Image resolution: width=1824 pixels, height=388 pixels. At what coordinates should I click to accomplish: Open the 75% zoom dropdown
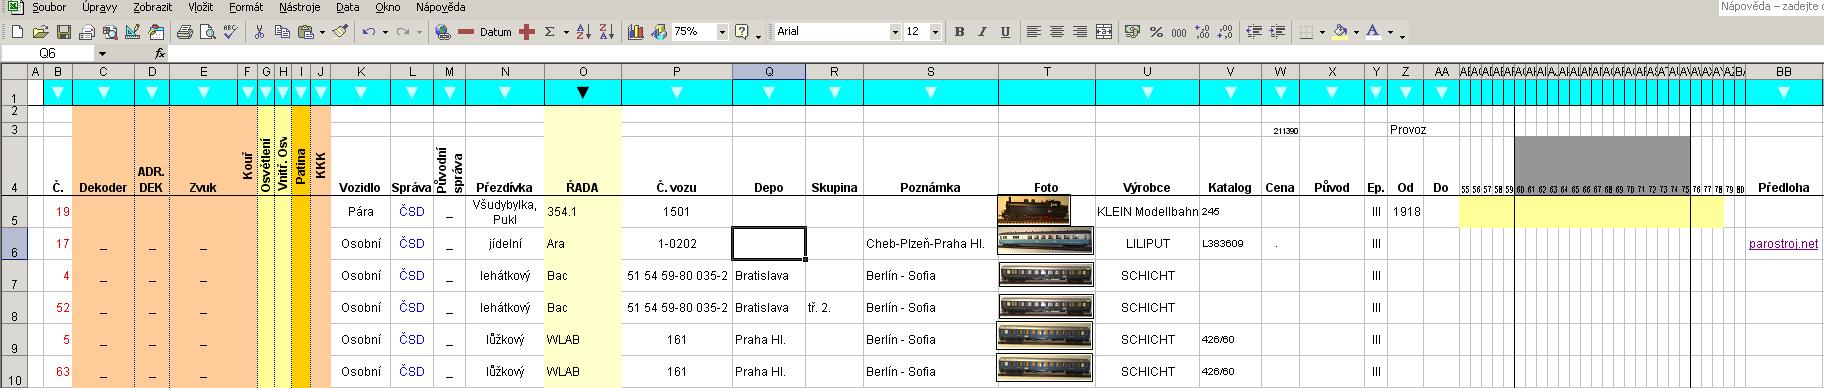[722, 32]
